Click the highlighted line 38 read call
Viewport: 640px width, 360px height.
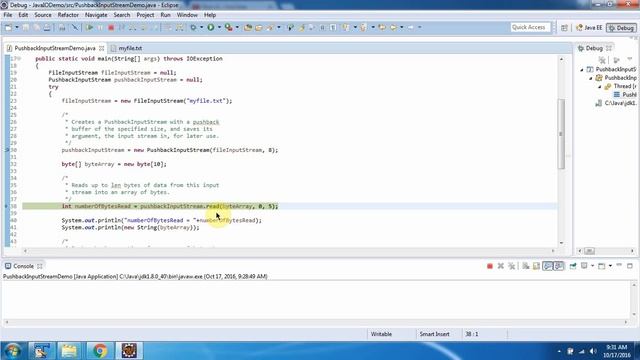169,206
